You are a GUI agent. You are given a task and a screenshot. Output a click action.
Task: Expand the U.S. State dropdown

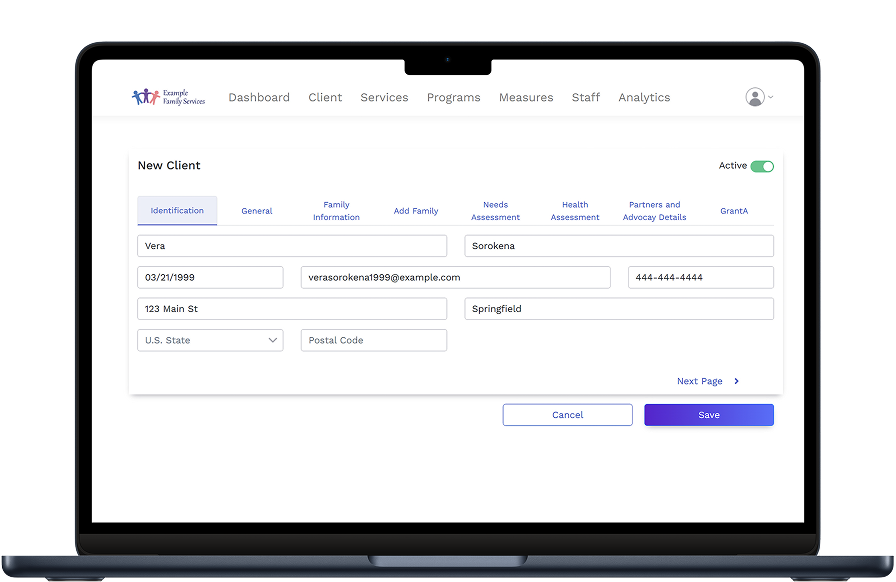(210, 340)
